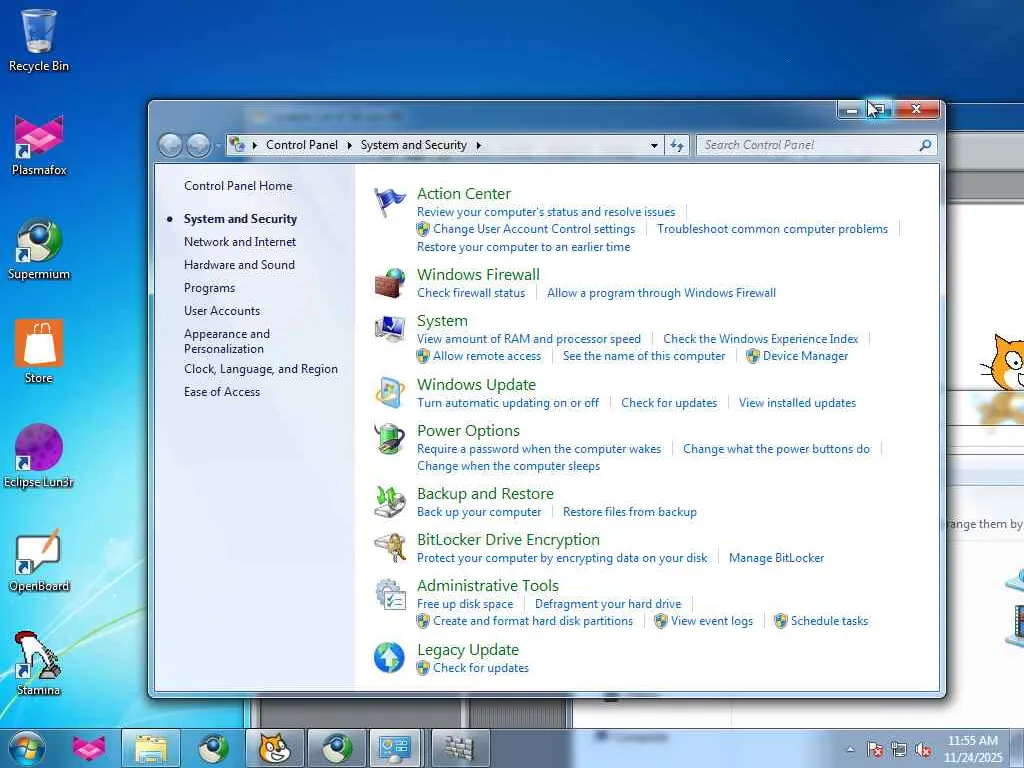The height and width of the screenshot is (768, 1024).
Task: Select User Accounts category
Action: pos(221,311)
